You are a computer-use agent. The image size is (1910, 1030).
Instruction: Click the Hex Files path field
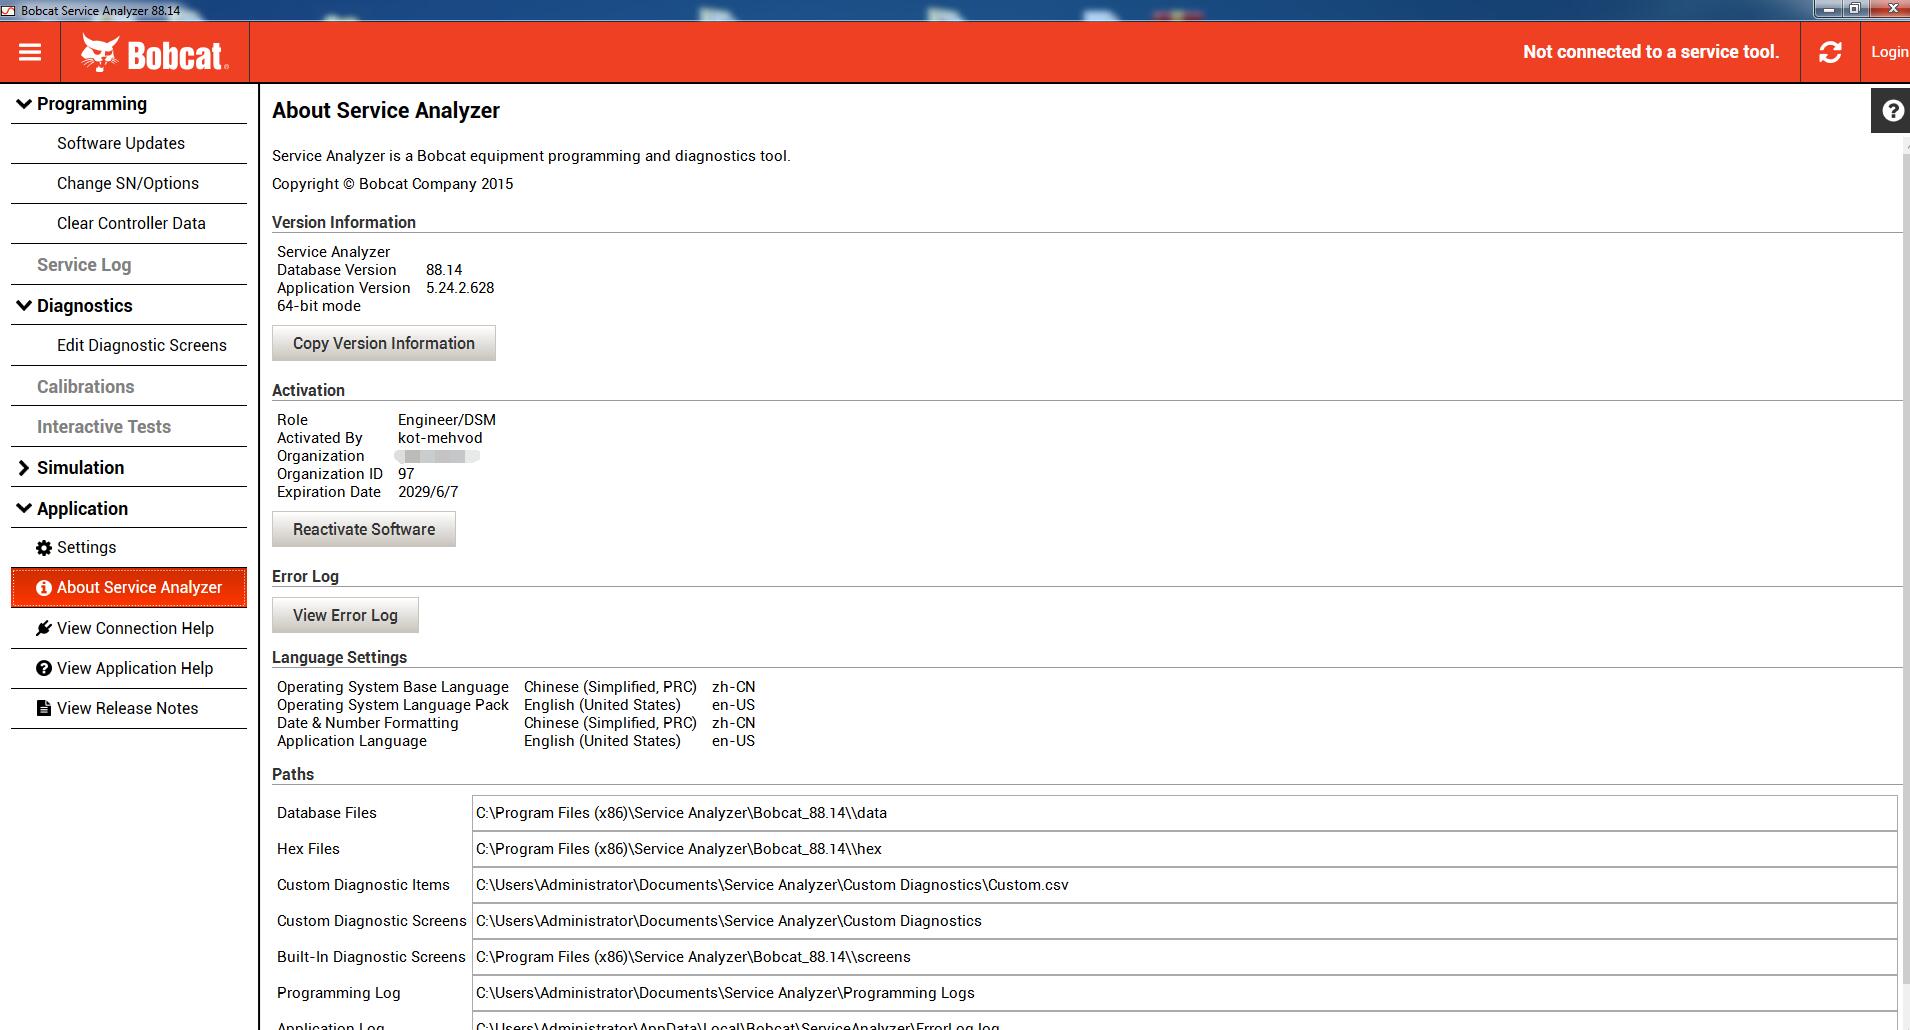[1184, 849]
